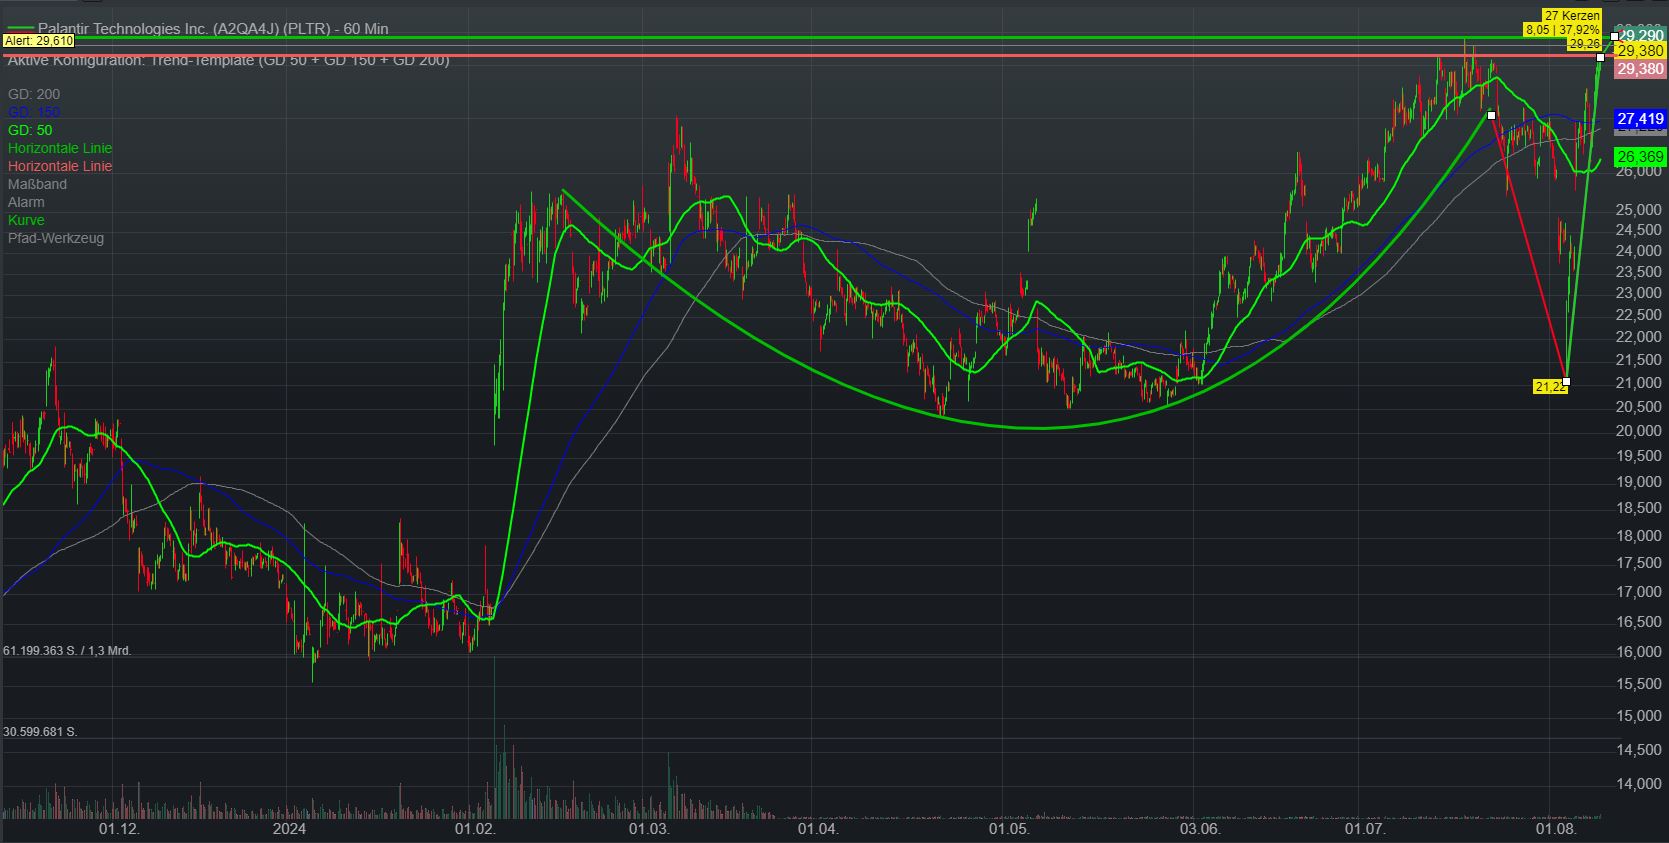Select the red Horizontale Linie legend entry
1669x843 pixels.
(x=60, y=166)
